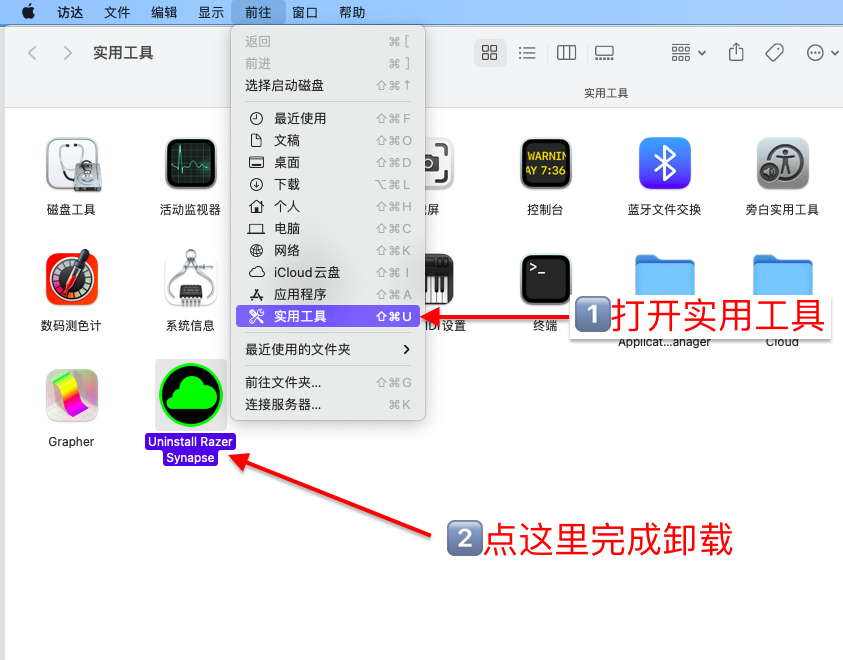The image size is (843, 660).
Task: Choose 应用程序 in the Go menu
Action: (328, 295)
